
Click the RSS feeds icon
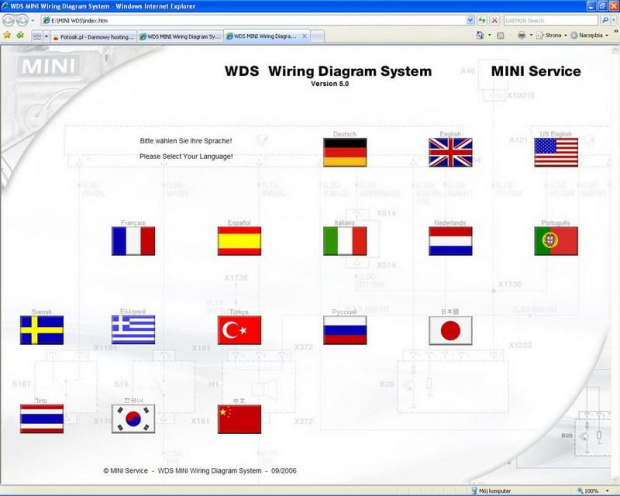tap(501, 36)
